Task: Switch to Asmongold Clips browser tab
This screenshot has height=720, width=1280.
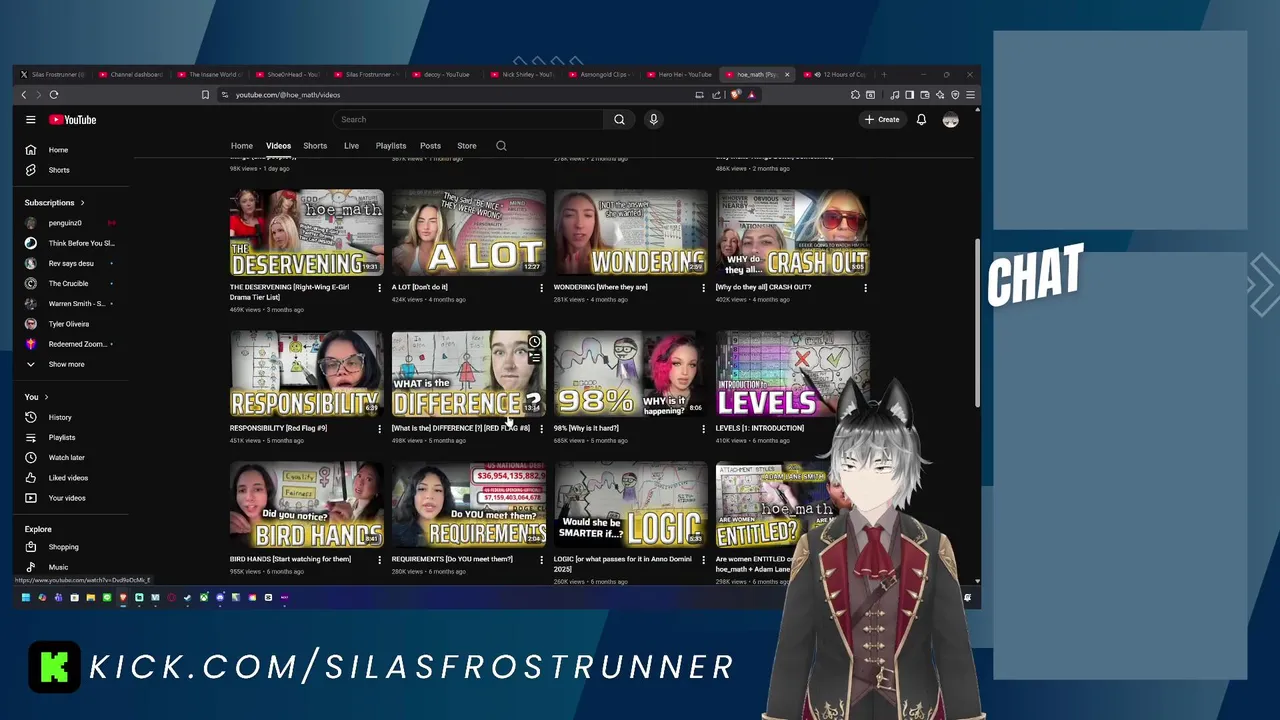Action: 600,75
